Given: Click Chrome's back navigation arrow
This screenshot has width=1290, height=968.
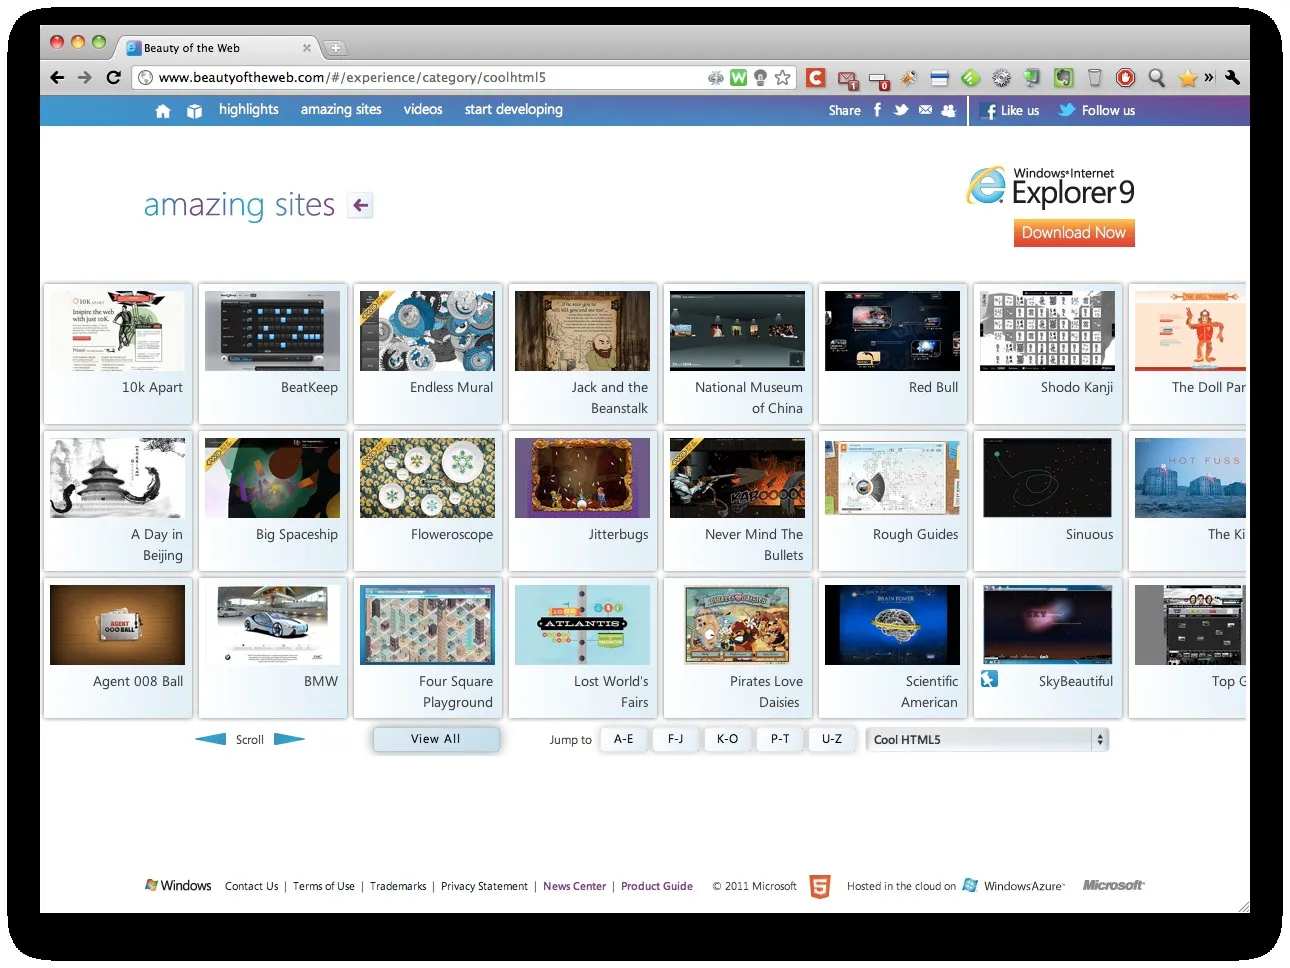Looking at the screenshot, I should coord(57,77).
